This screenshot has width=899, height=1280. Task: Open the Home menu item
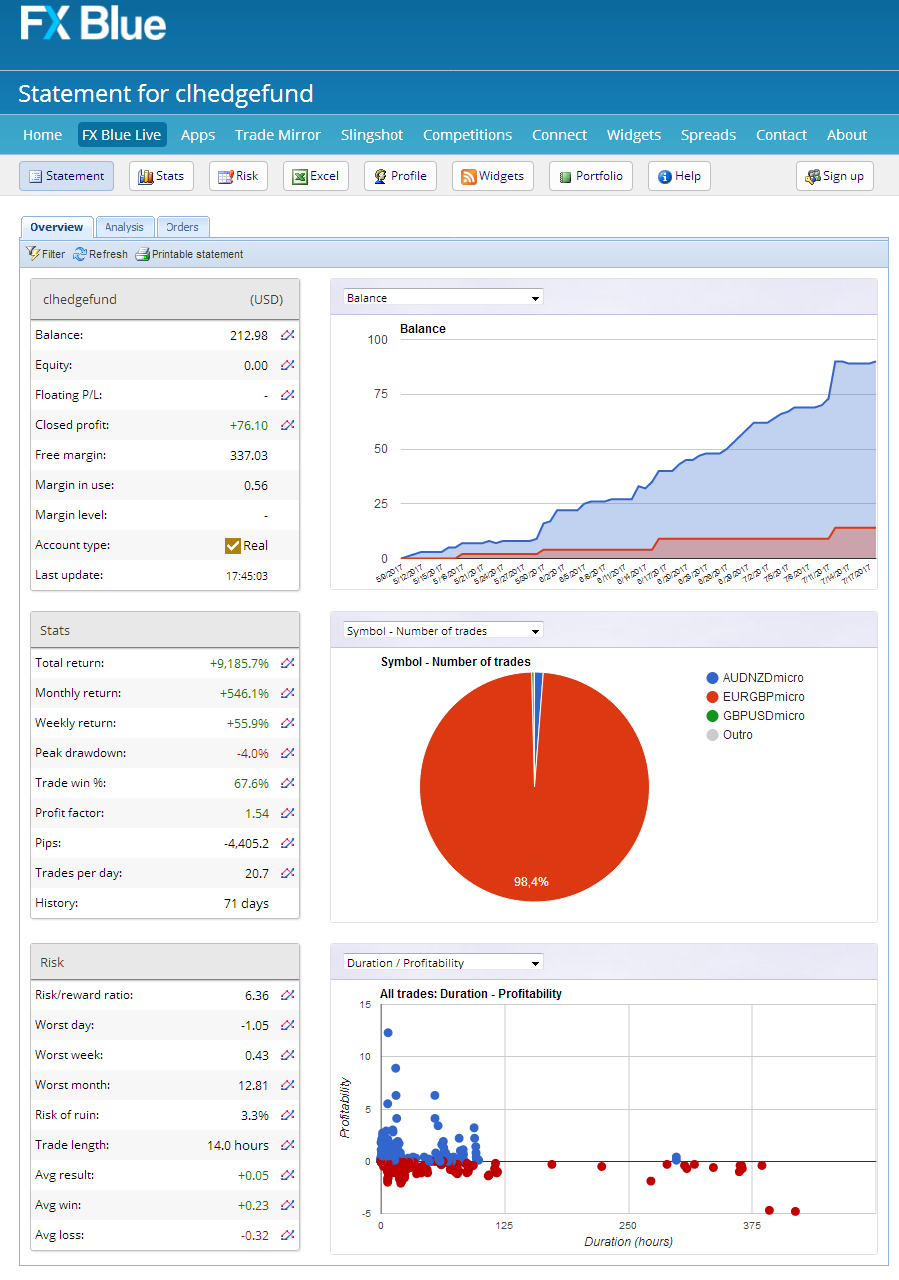tap(43, 135)
